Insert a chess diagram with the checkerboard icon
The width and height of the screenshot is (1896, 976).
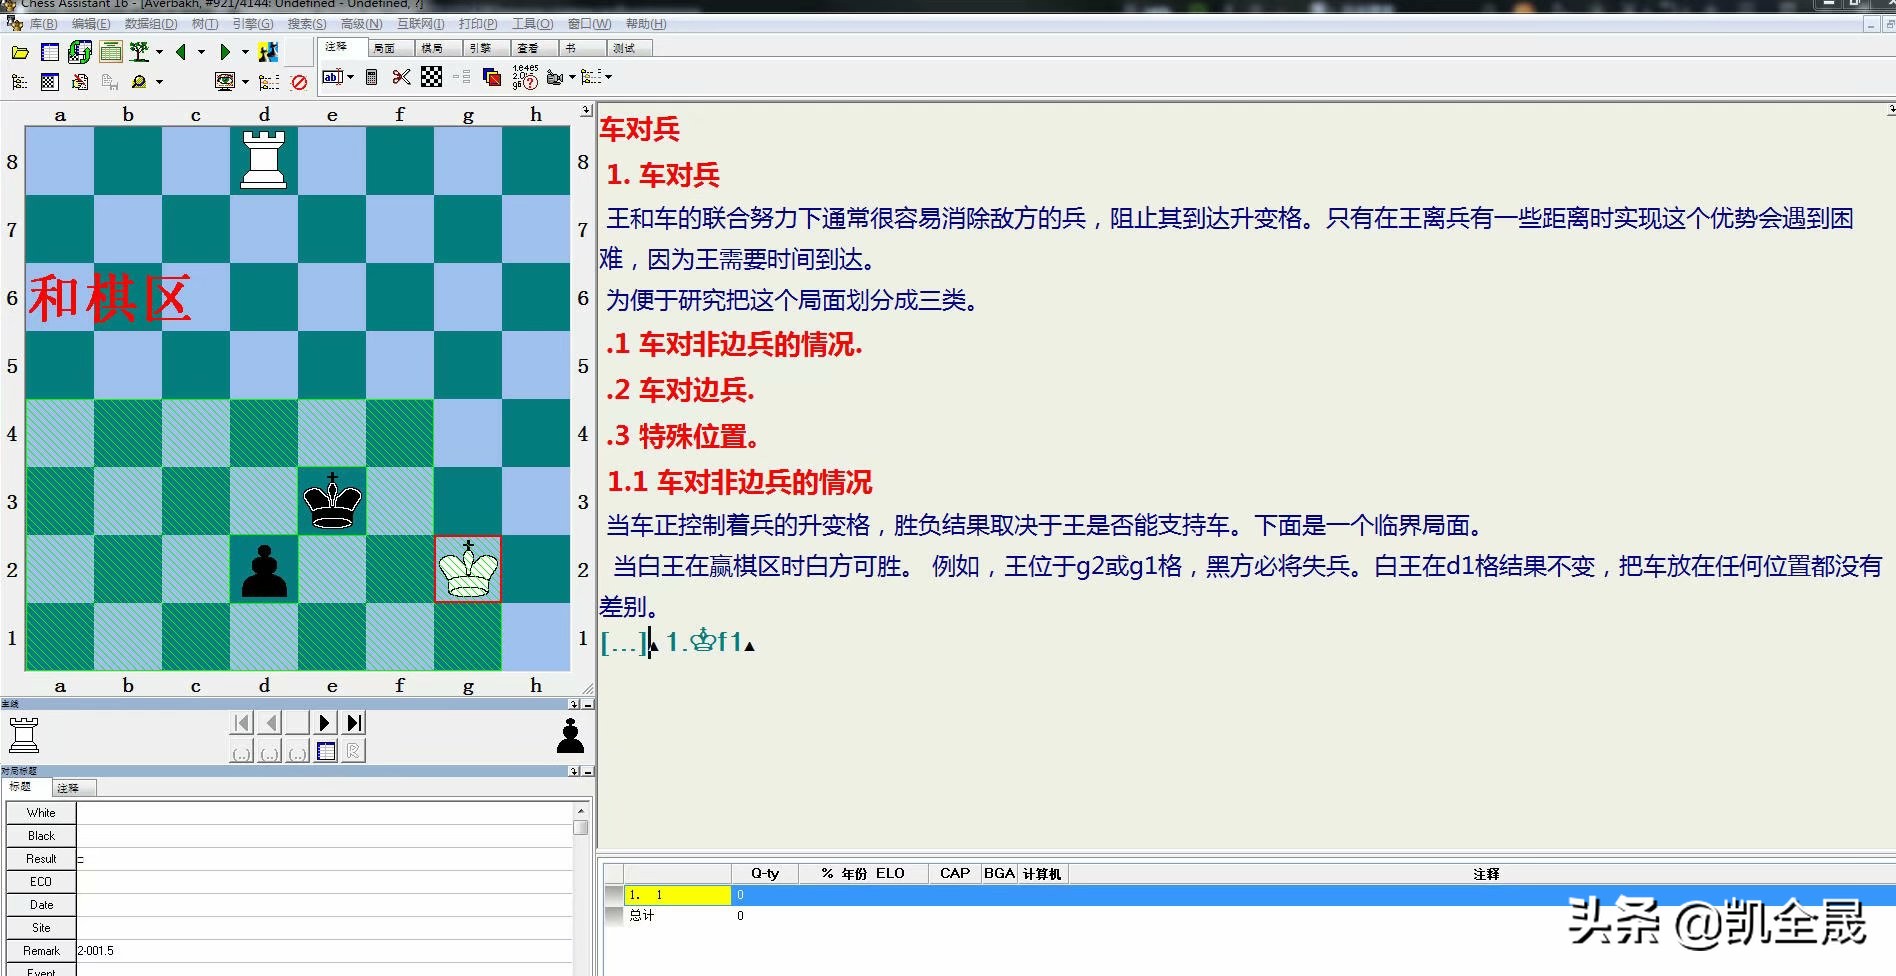pyautogui.click(x=430, y=78)
